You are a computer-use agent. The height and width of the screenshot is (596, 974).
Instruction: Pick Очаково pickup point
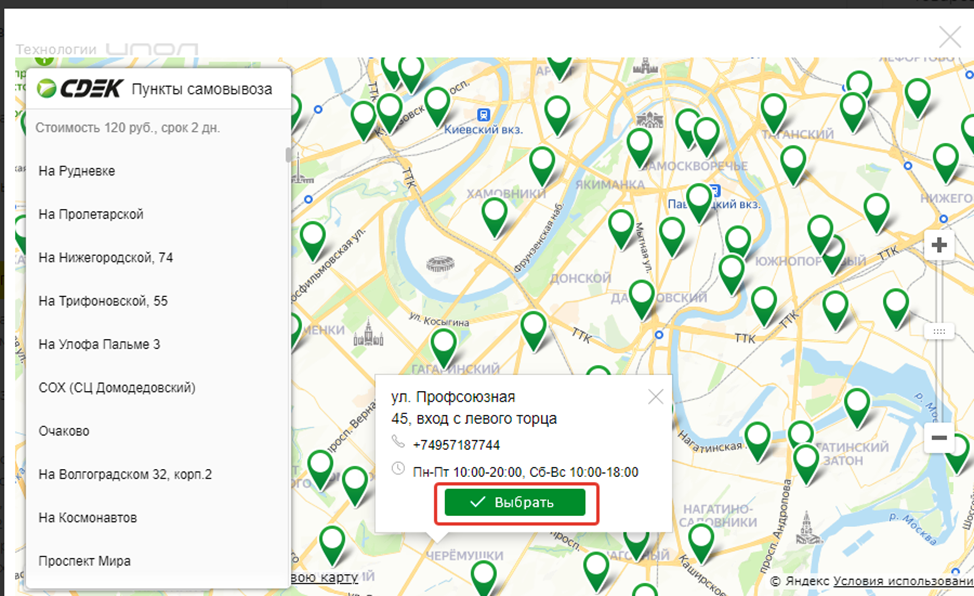click(64, 431)
